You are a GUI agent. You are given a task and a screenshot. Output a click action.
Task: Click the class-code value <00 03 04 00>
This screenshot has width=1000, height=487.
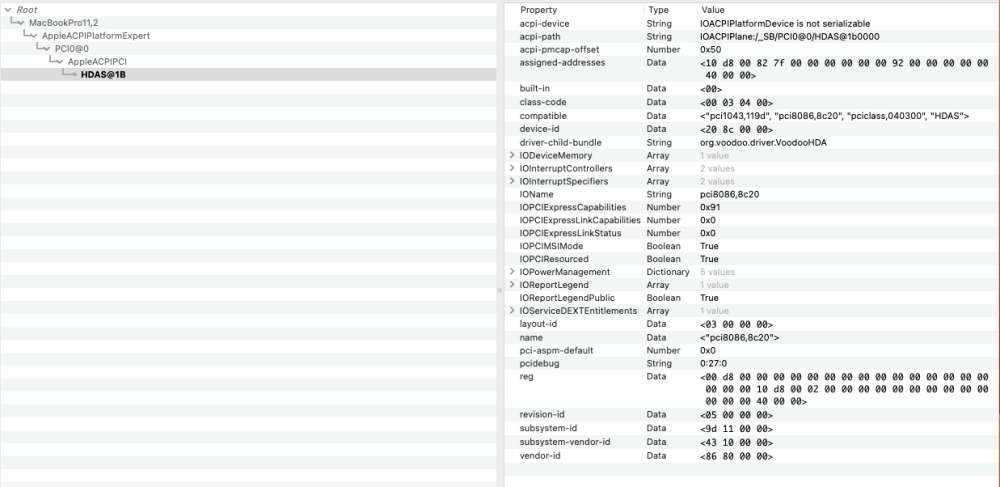[737, 103]
